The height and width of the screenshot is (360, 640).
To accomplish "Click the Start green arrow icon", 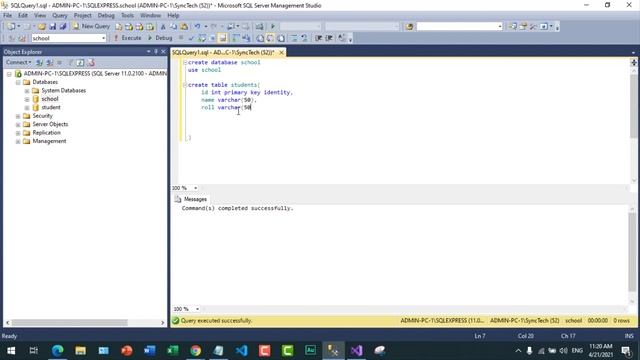I will tap(273, 27).
